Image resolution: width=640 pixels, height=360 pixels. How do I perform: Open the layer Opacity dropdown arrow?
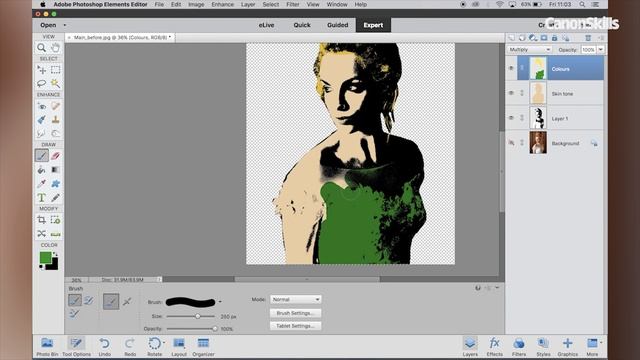pyautogui.click(x=600, y=49)
